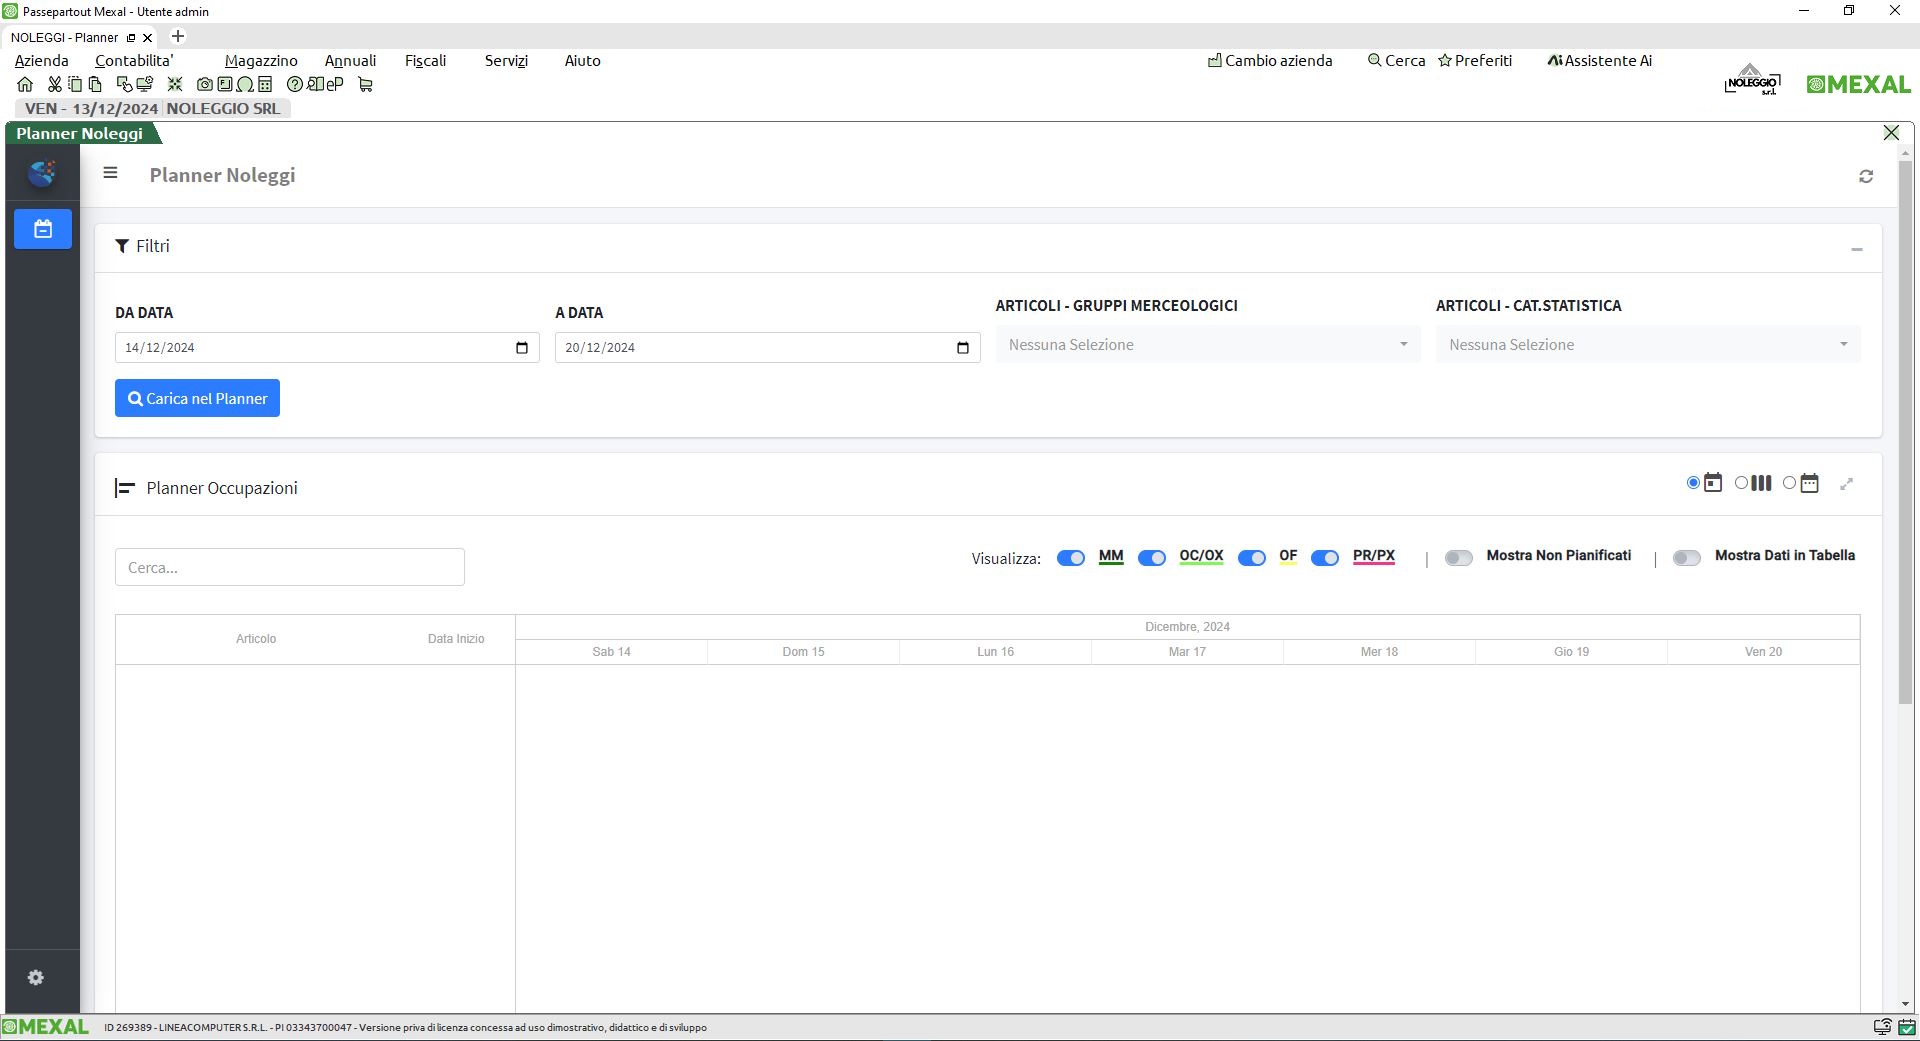
Task: Expand planner to fullscreen
Action: pyautogui.click(x=1847, y=484)
